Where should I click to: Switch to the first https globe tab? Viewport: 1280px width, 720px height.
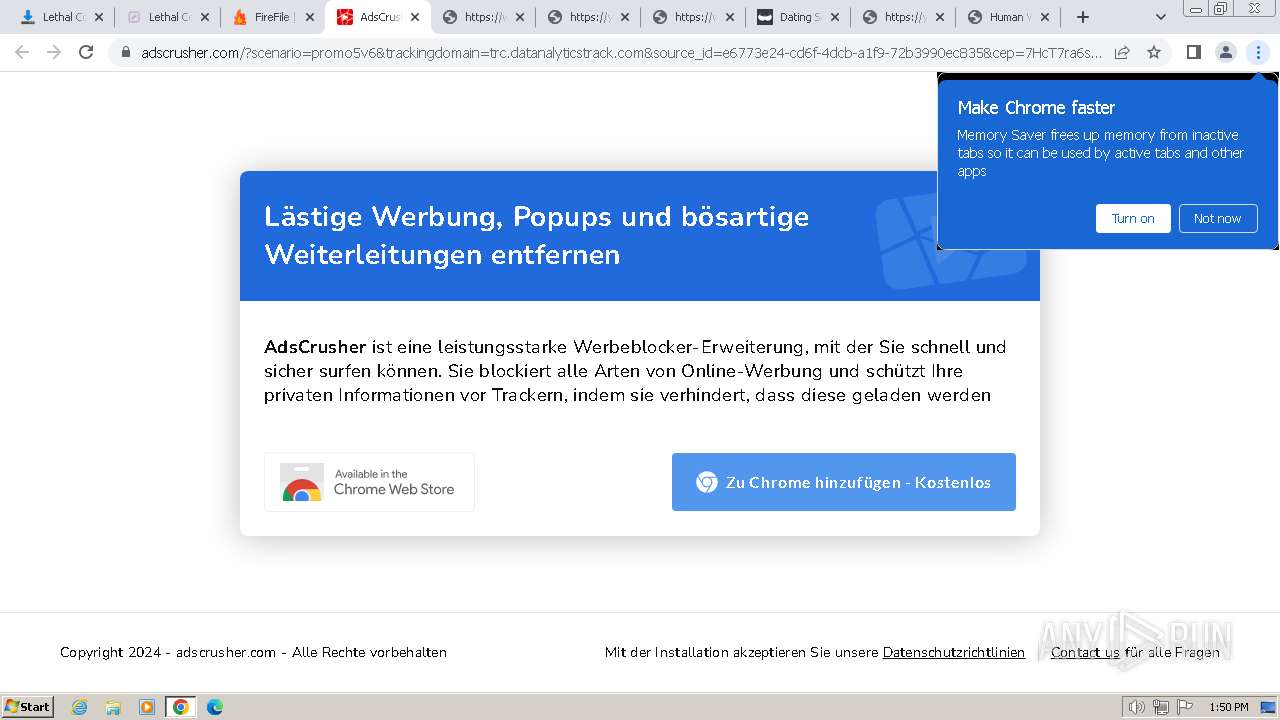pyautogui.click(x=484, y=17)
